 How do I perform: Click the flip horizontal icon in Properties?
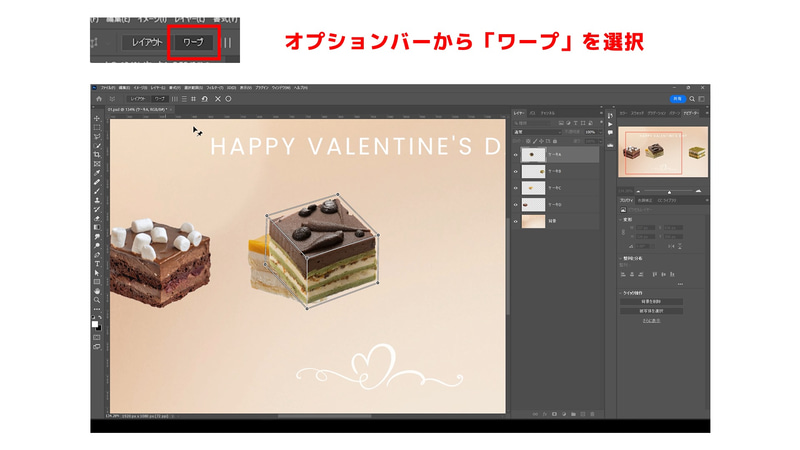tap(671, 246)
